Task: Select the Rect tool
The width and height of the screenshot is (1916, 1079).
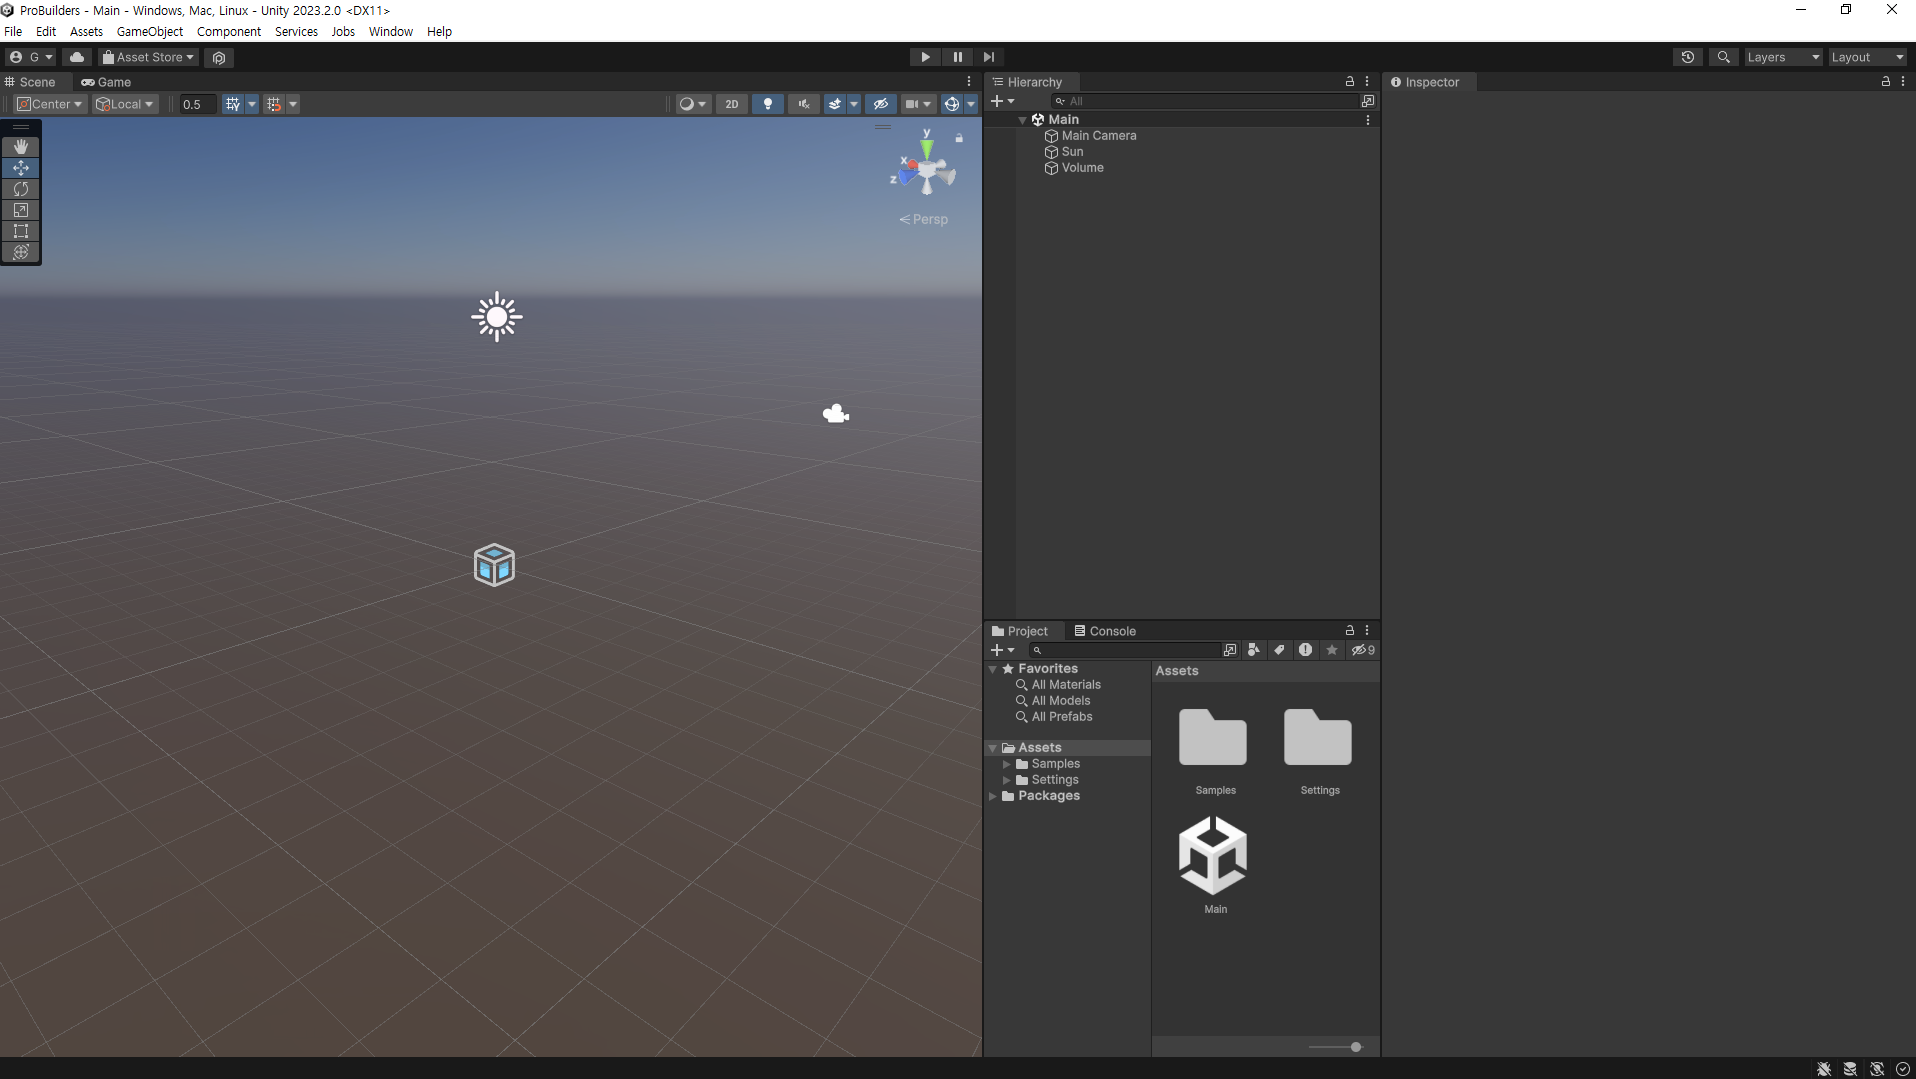Action: tap(21, 231)
